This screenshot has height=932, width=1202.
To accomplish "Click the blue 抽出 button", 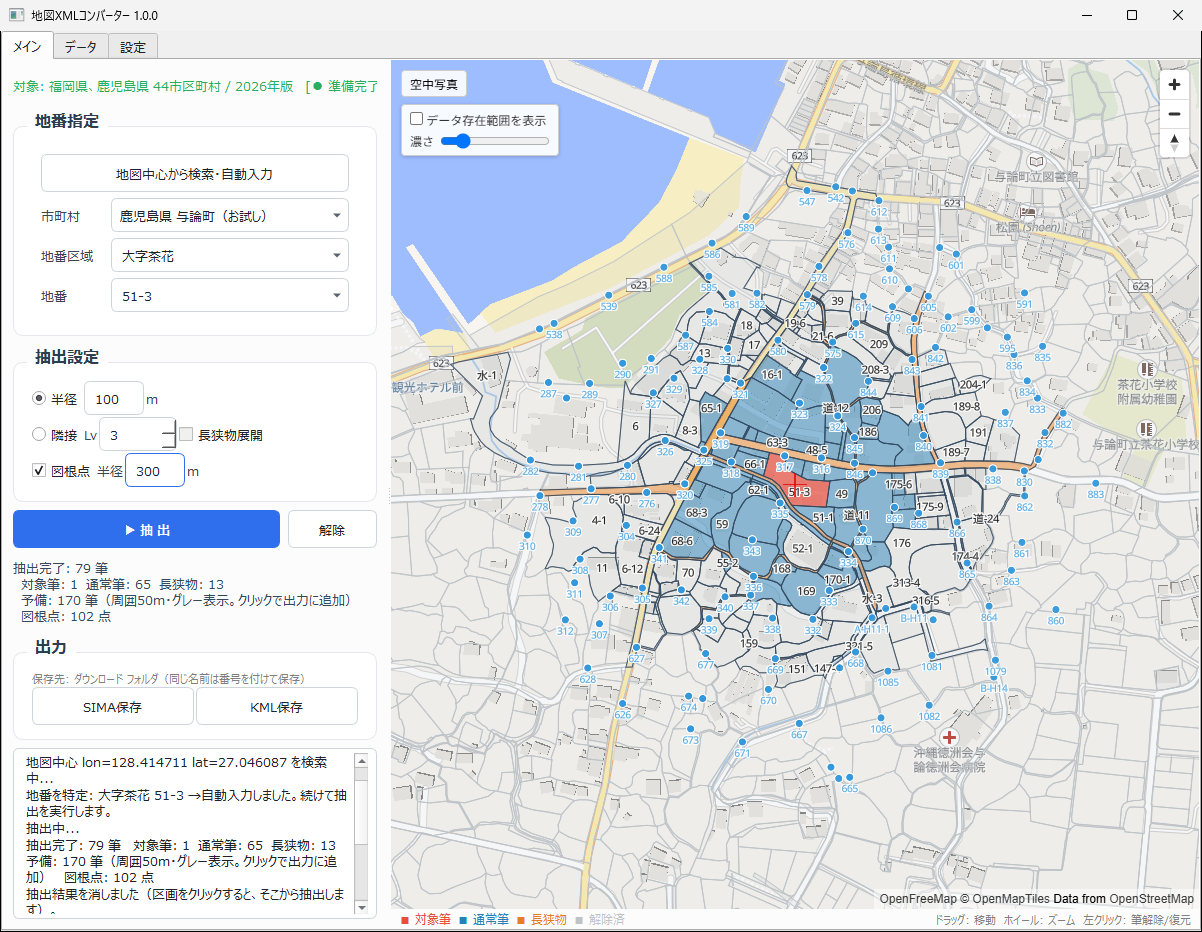I will [146, 530].
